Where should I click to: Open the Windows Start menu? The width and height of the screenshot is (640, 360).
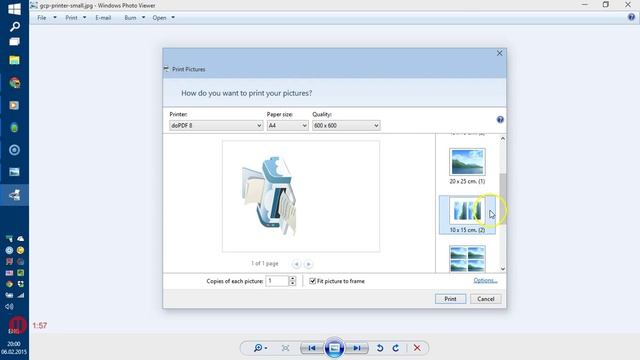[14, 9]
